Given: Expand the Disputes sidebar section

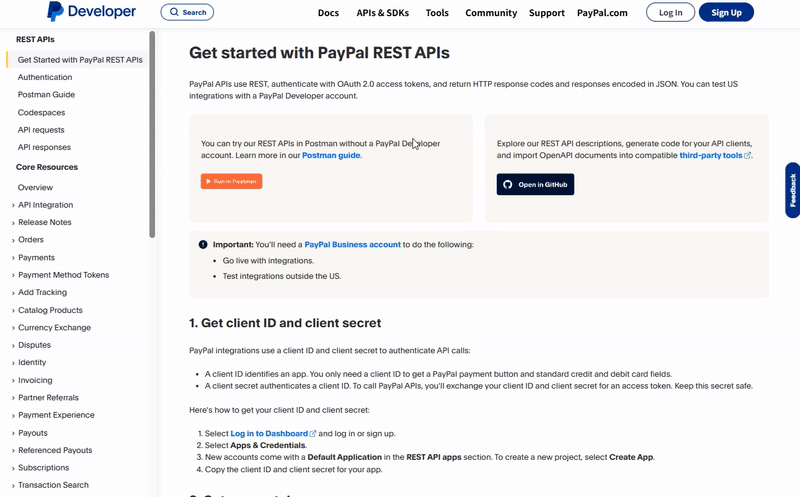Looking at the screenshot, I should [13, 345].
